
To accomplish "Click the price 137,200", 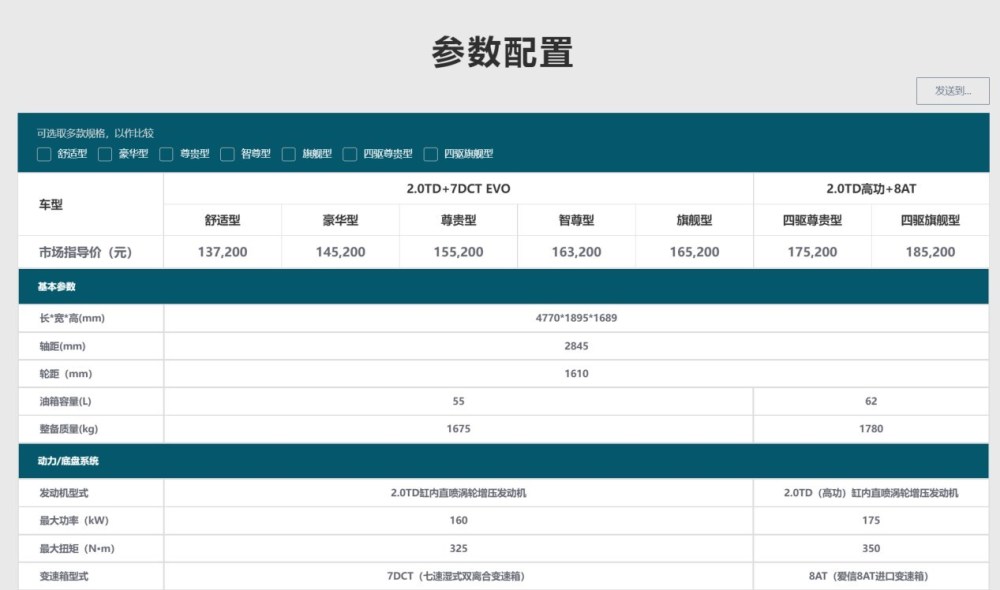I will coord(223,252).
